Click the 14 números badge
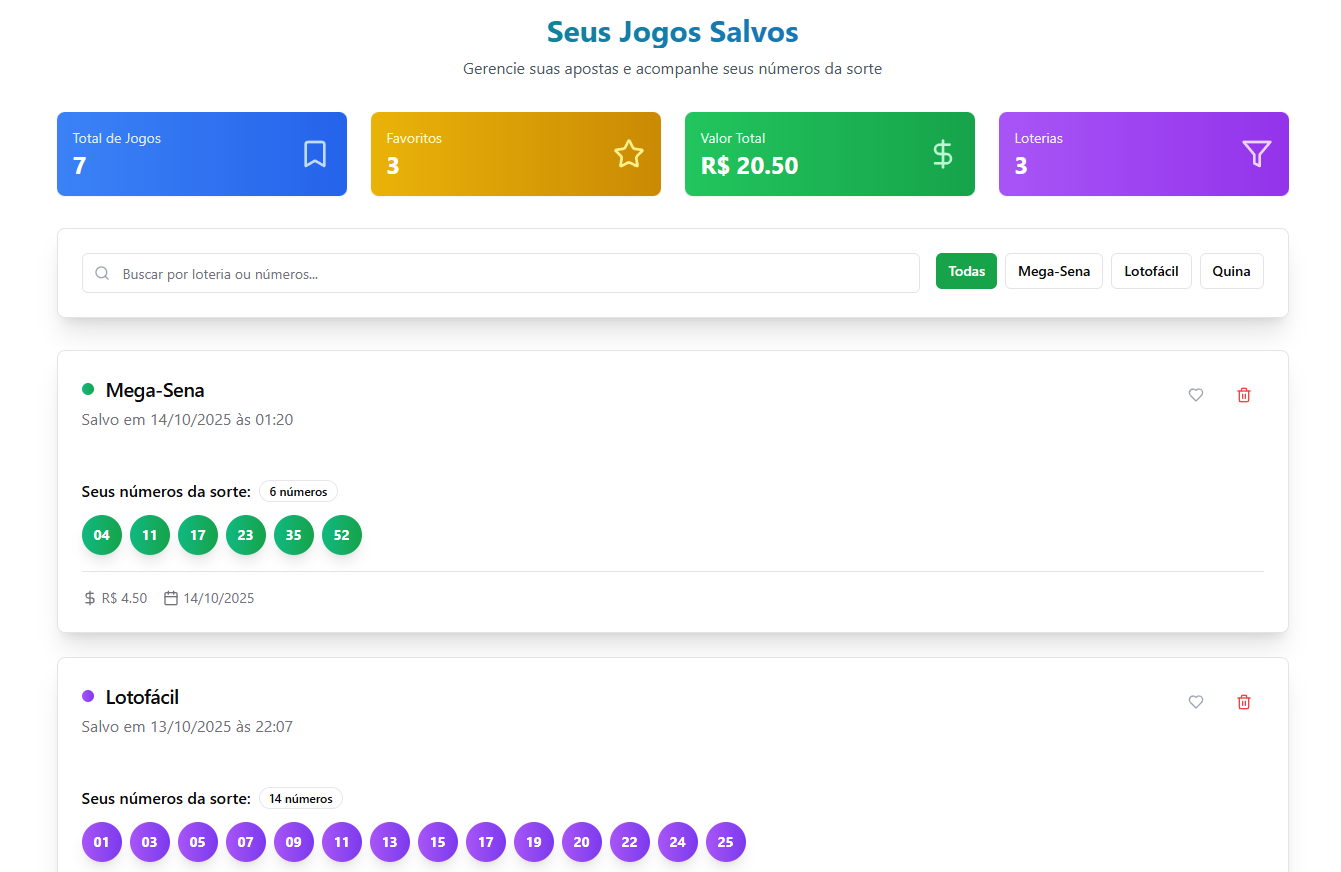This screenshot has height=872, width=1341. coord(301,799)
